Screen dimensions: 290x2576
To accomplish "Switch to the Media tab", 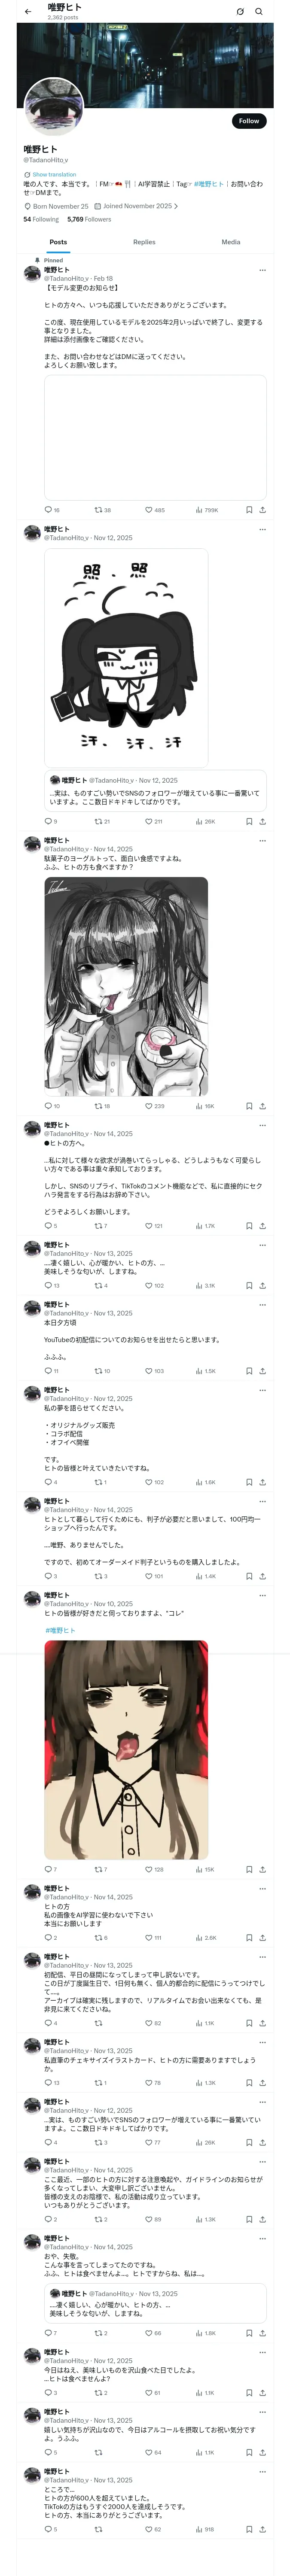I will tap(231, 242).
